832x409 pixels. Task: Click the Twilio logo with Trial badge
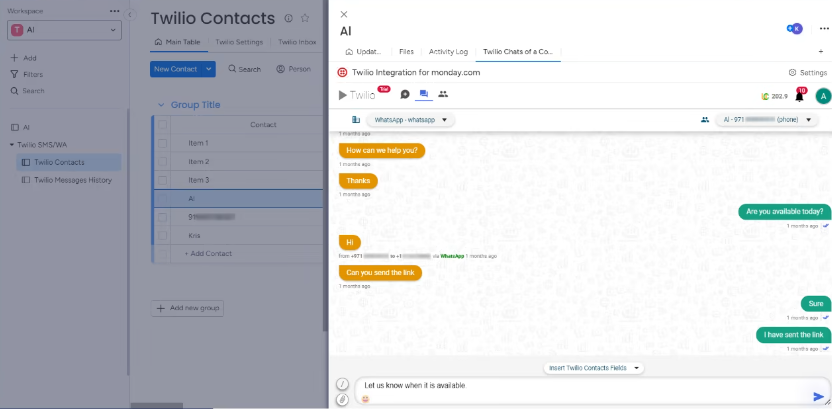click(x=363, y=95)
